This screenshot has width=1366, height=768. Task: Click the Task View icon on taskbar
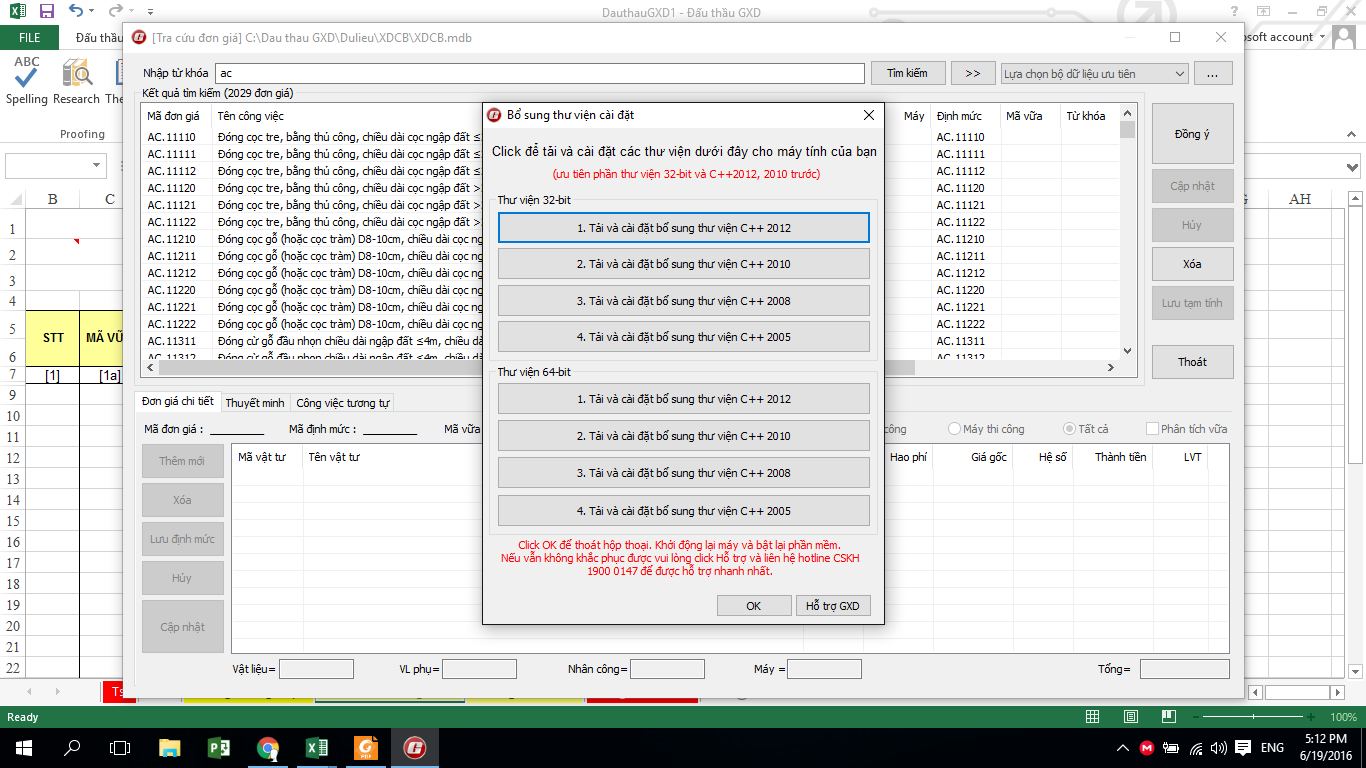(x=120, y=747)
